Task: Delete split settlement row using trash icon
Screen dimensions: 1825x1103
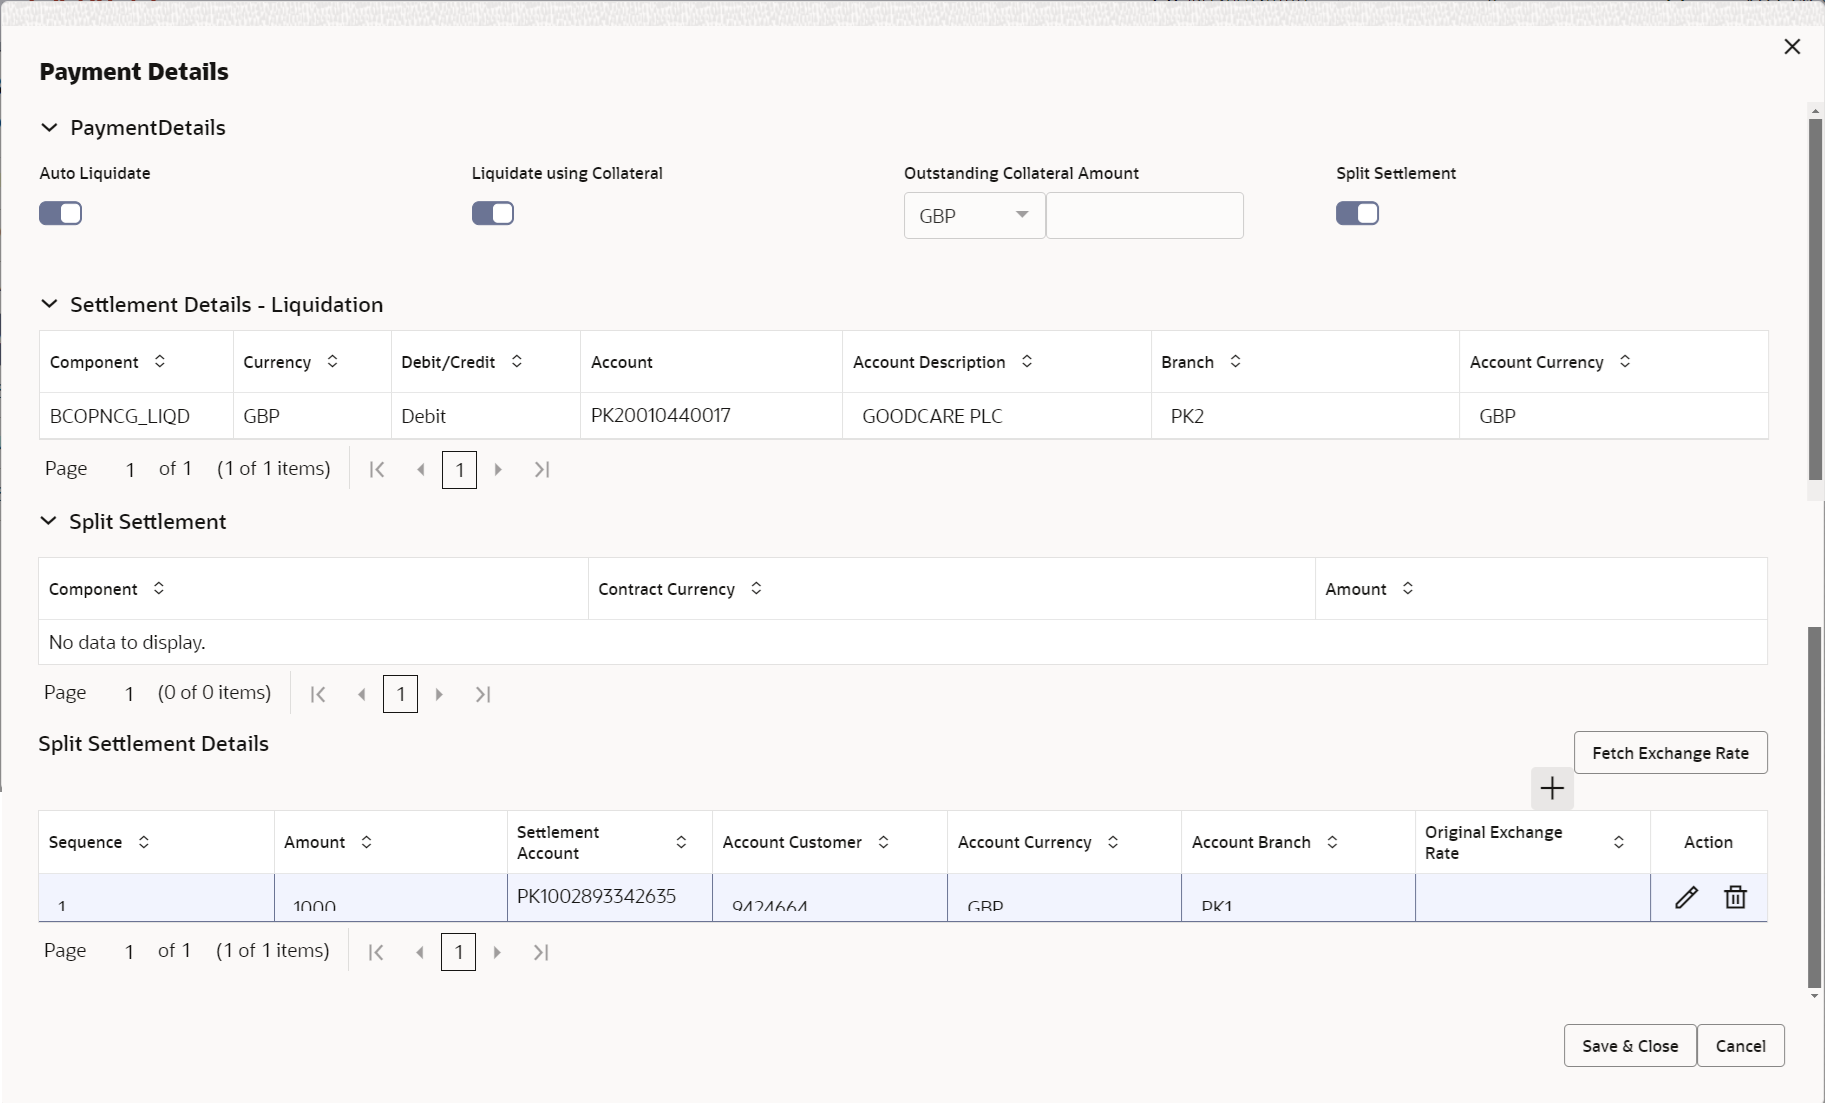Action: [x=1735, y=897]
